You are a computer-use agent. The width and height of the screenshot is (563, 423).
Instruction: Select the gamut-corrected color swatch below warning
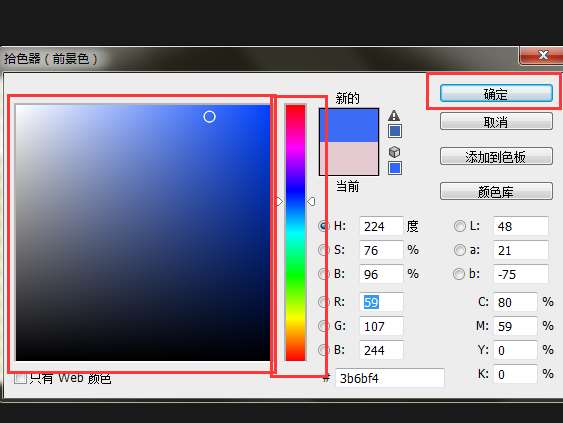click(395, 131)
